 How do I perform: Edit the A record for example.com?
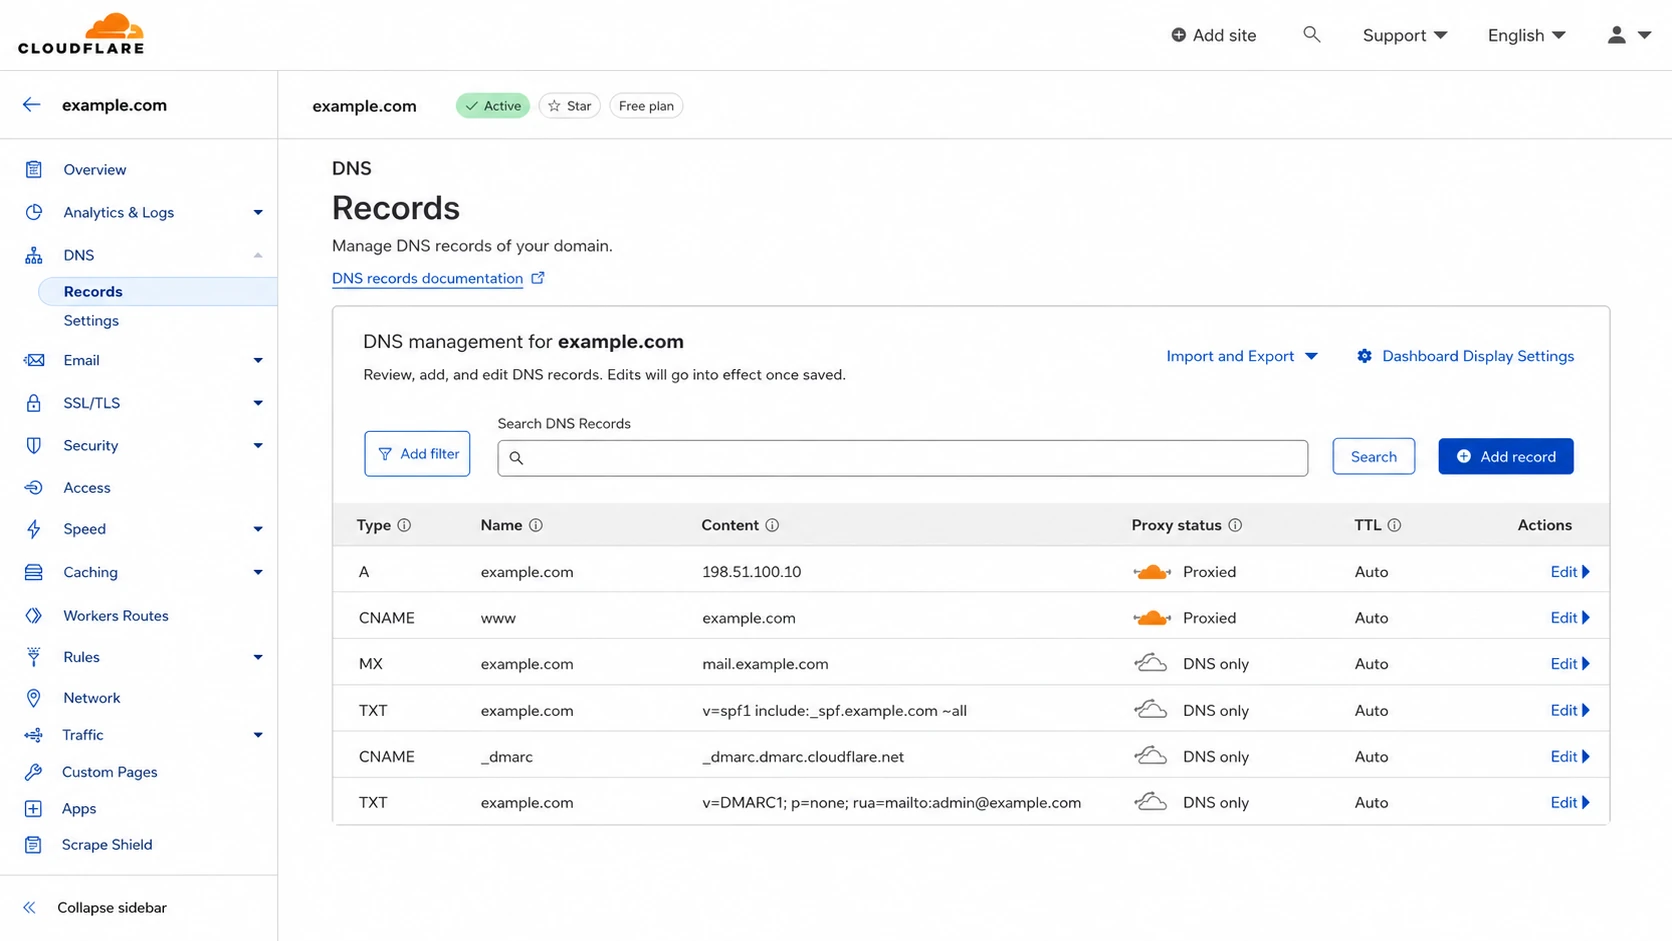(1570, 572)
